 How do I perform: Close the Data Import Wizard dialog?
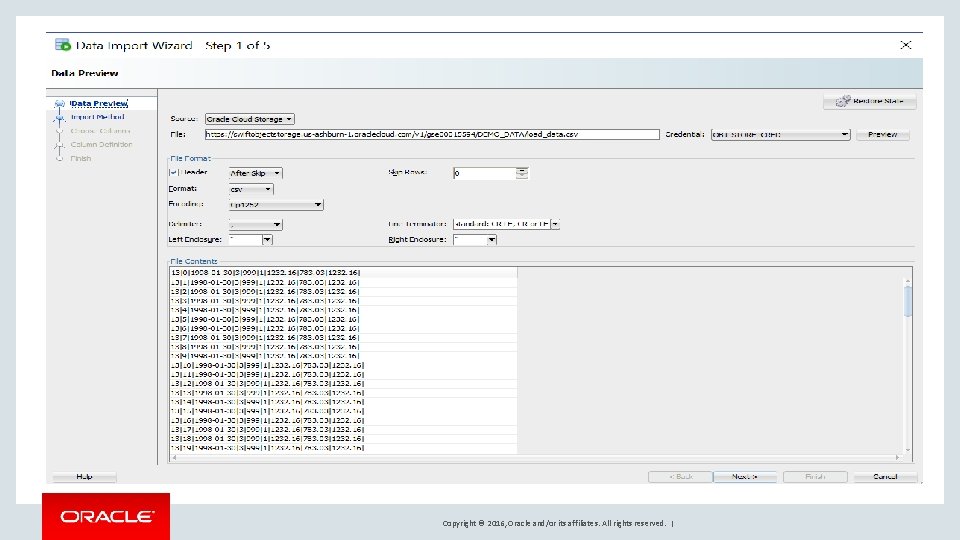pos(906,45)
